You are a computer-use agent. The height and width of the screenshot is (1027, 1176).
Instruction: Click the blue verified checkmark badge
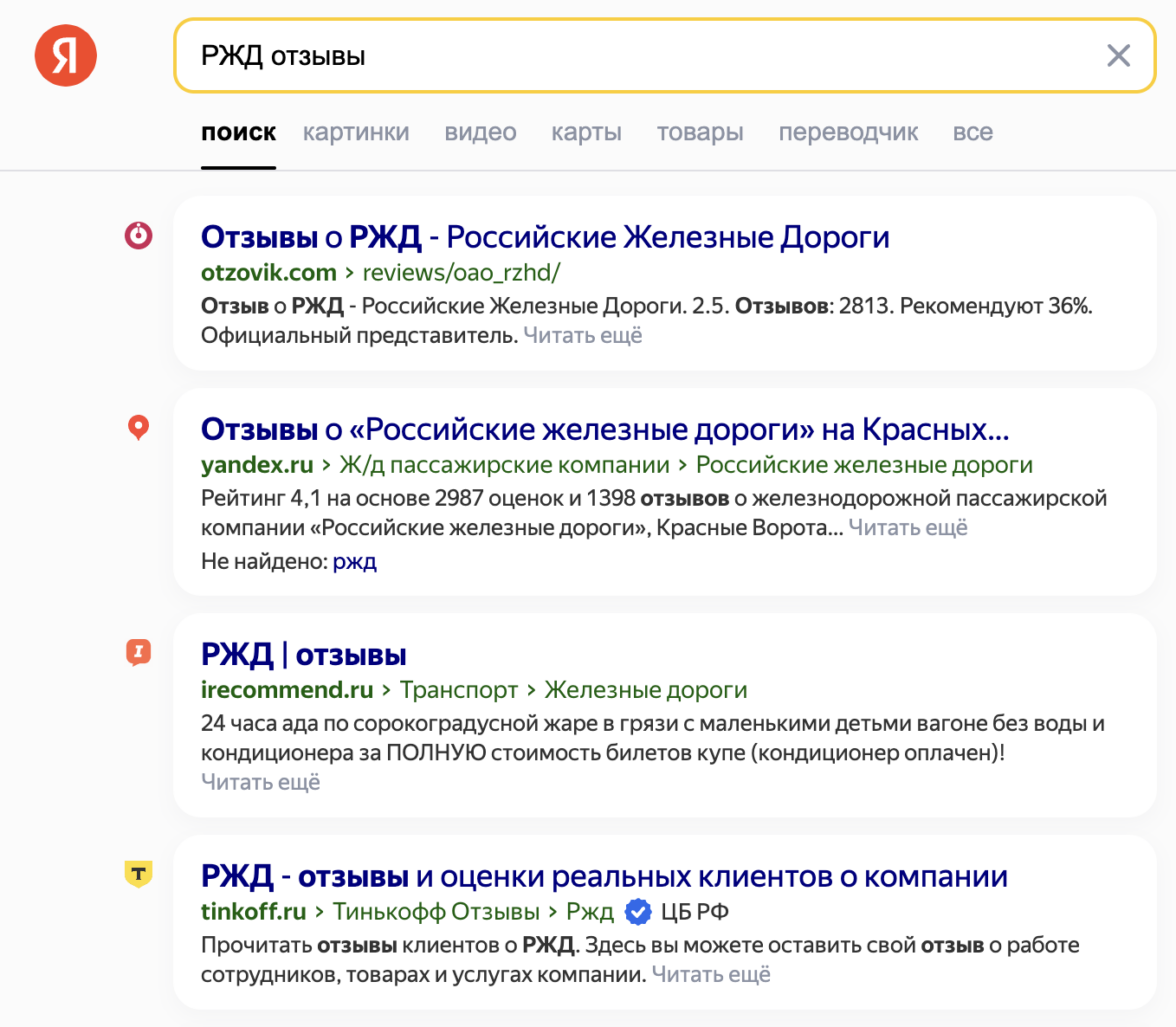click(637, 911)
